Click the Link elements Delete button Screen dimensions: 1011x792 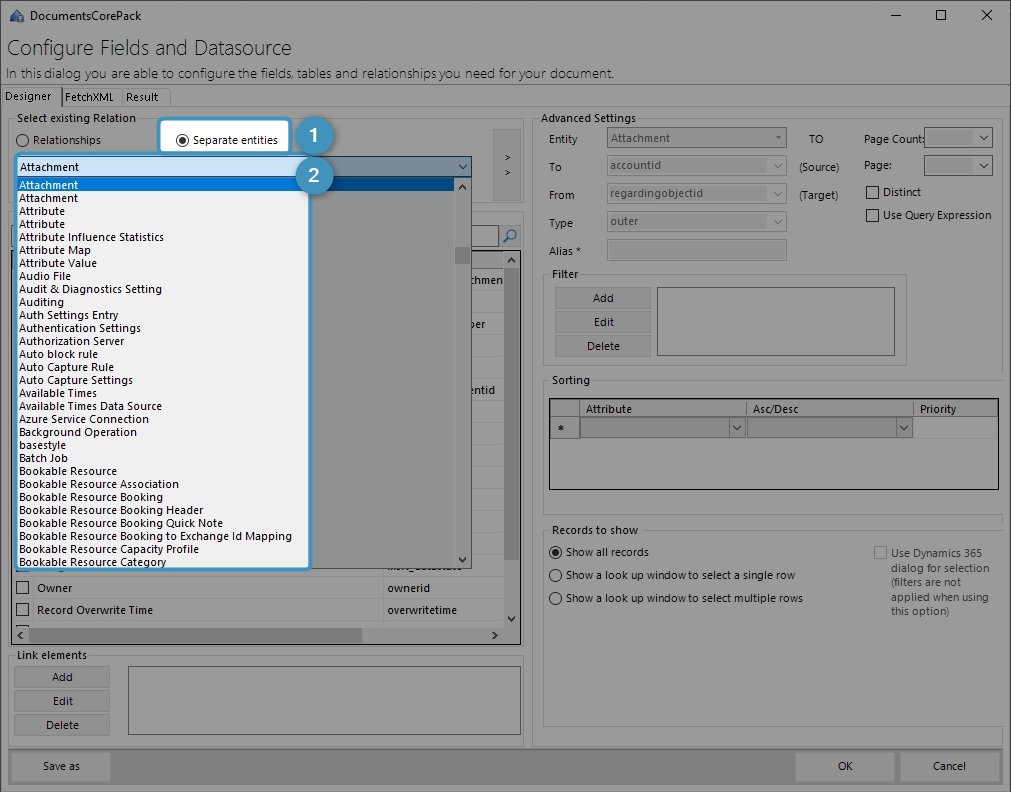click(62, 725)
